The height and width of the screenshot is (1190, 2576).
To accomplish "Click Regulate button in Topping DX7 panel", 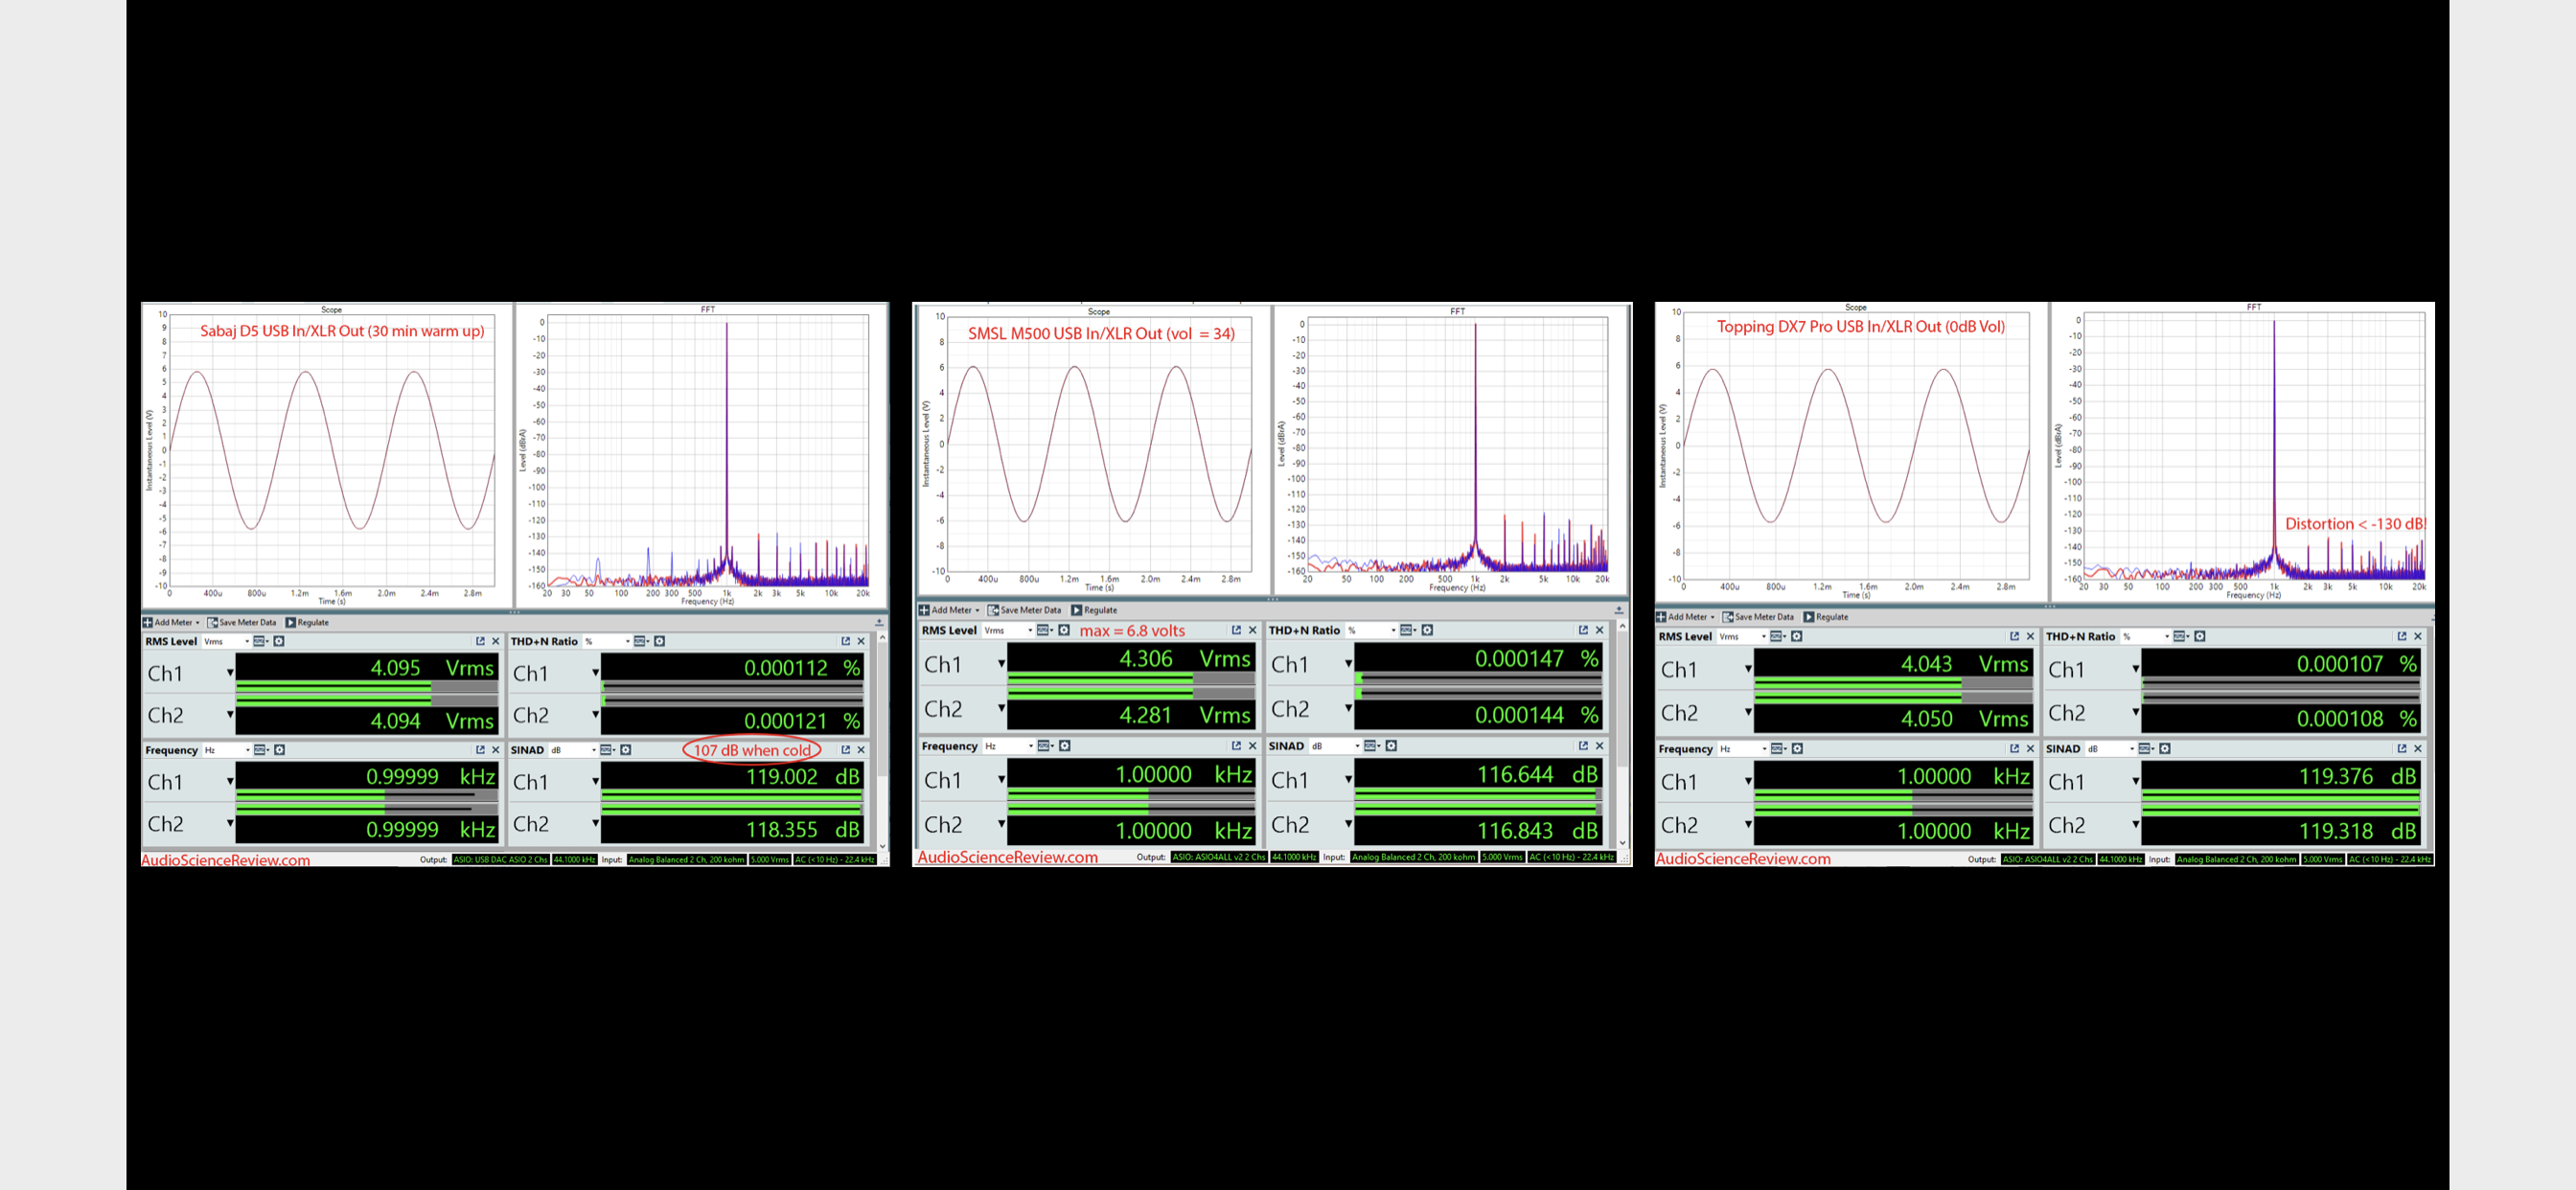I will point(1826,617).
